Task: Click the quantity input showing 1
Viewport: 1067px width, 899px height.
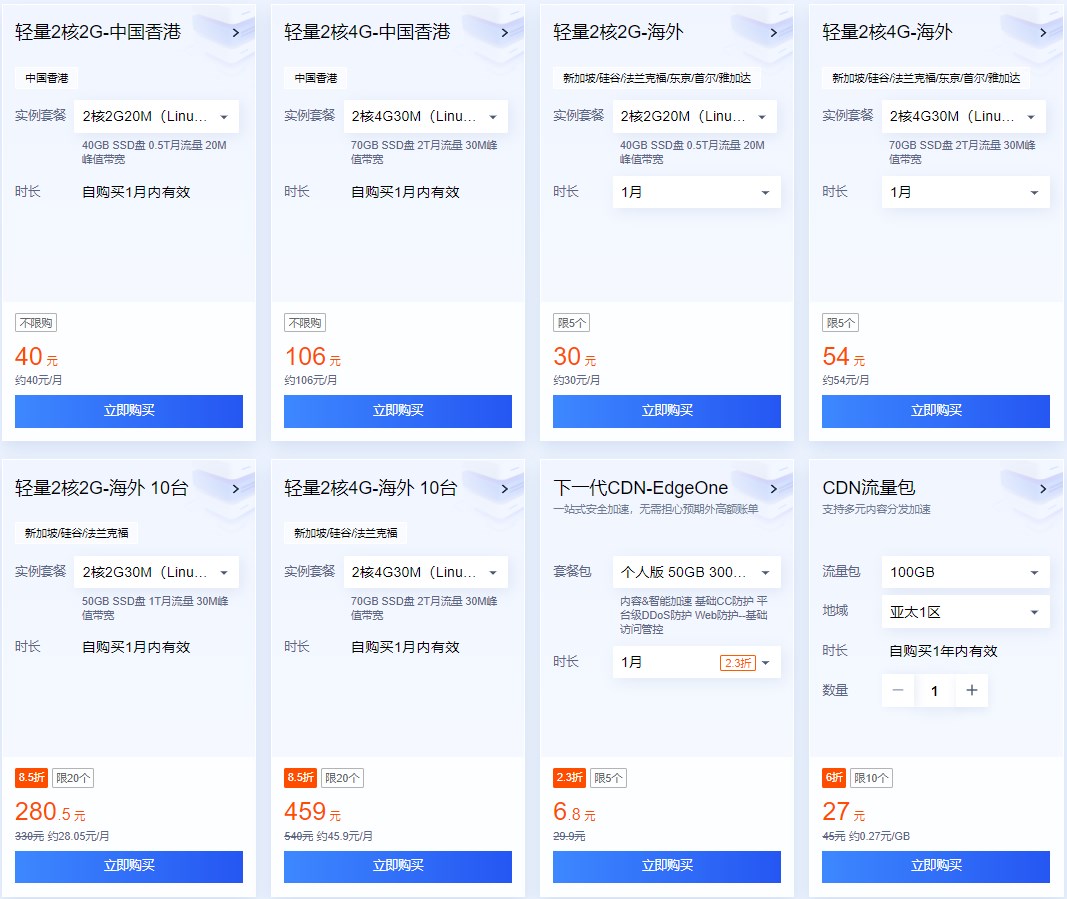Action: (934, 690)
